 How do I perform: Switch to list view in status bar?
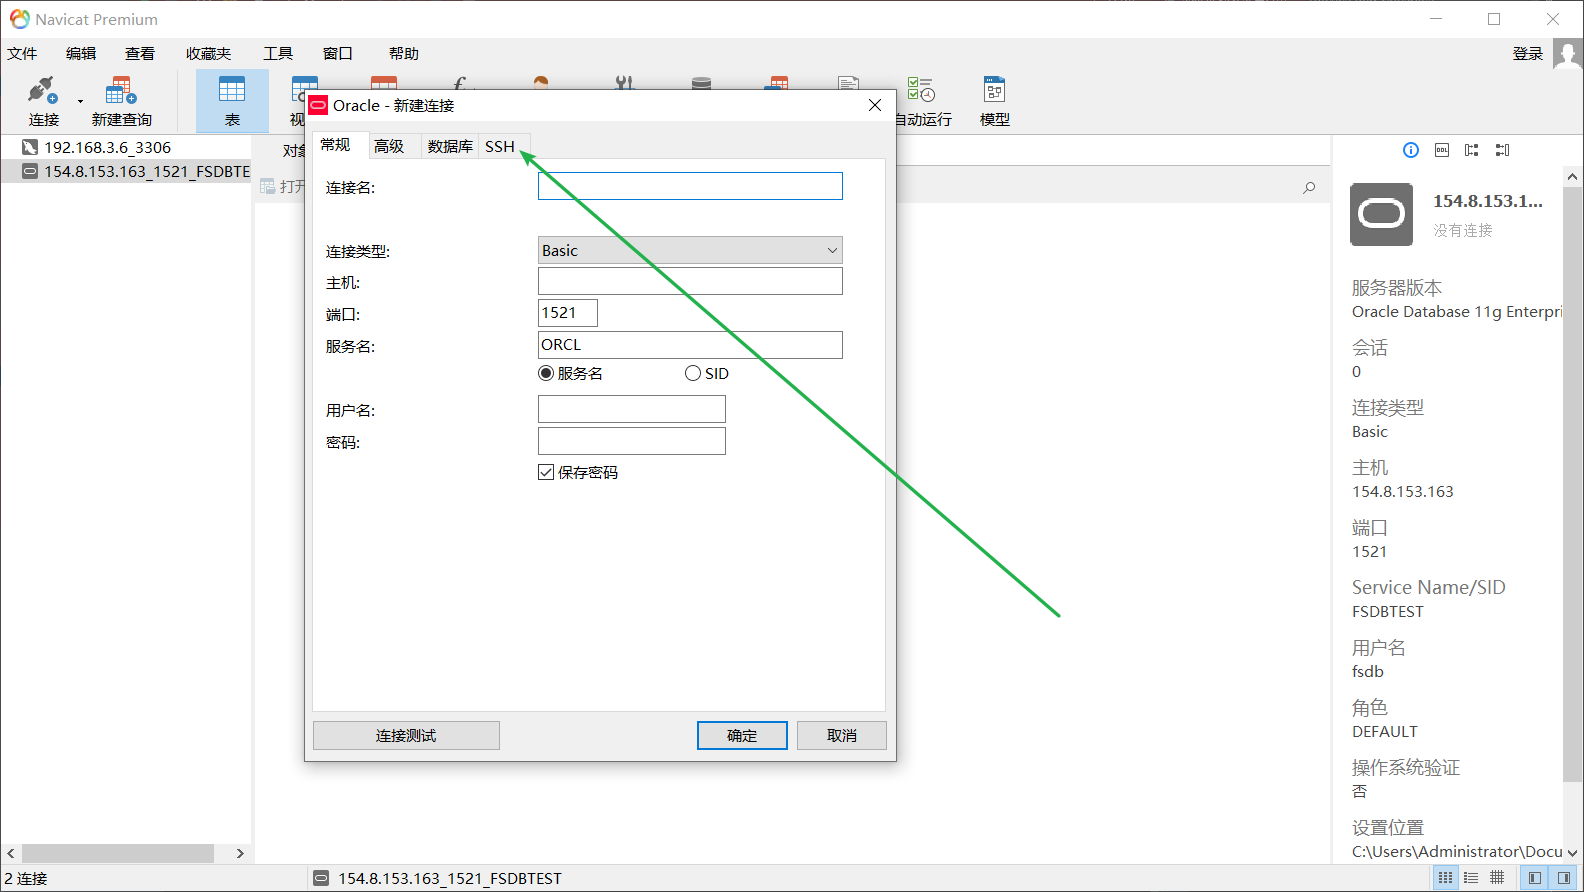coord(1471,878)
